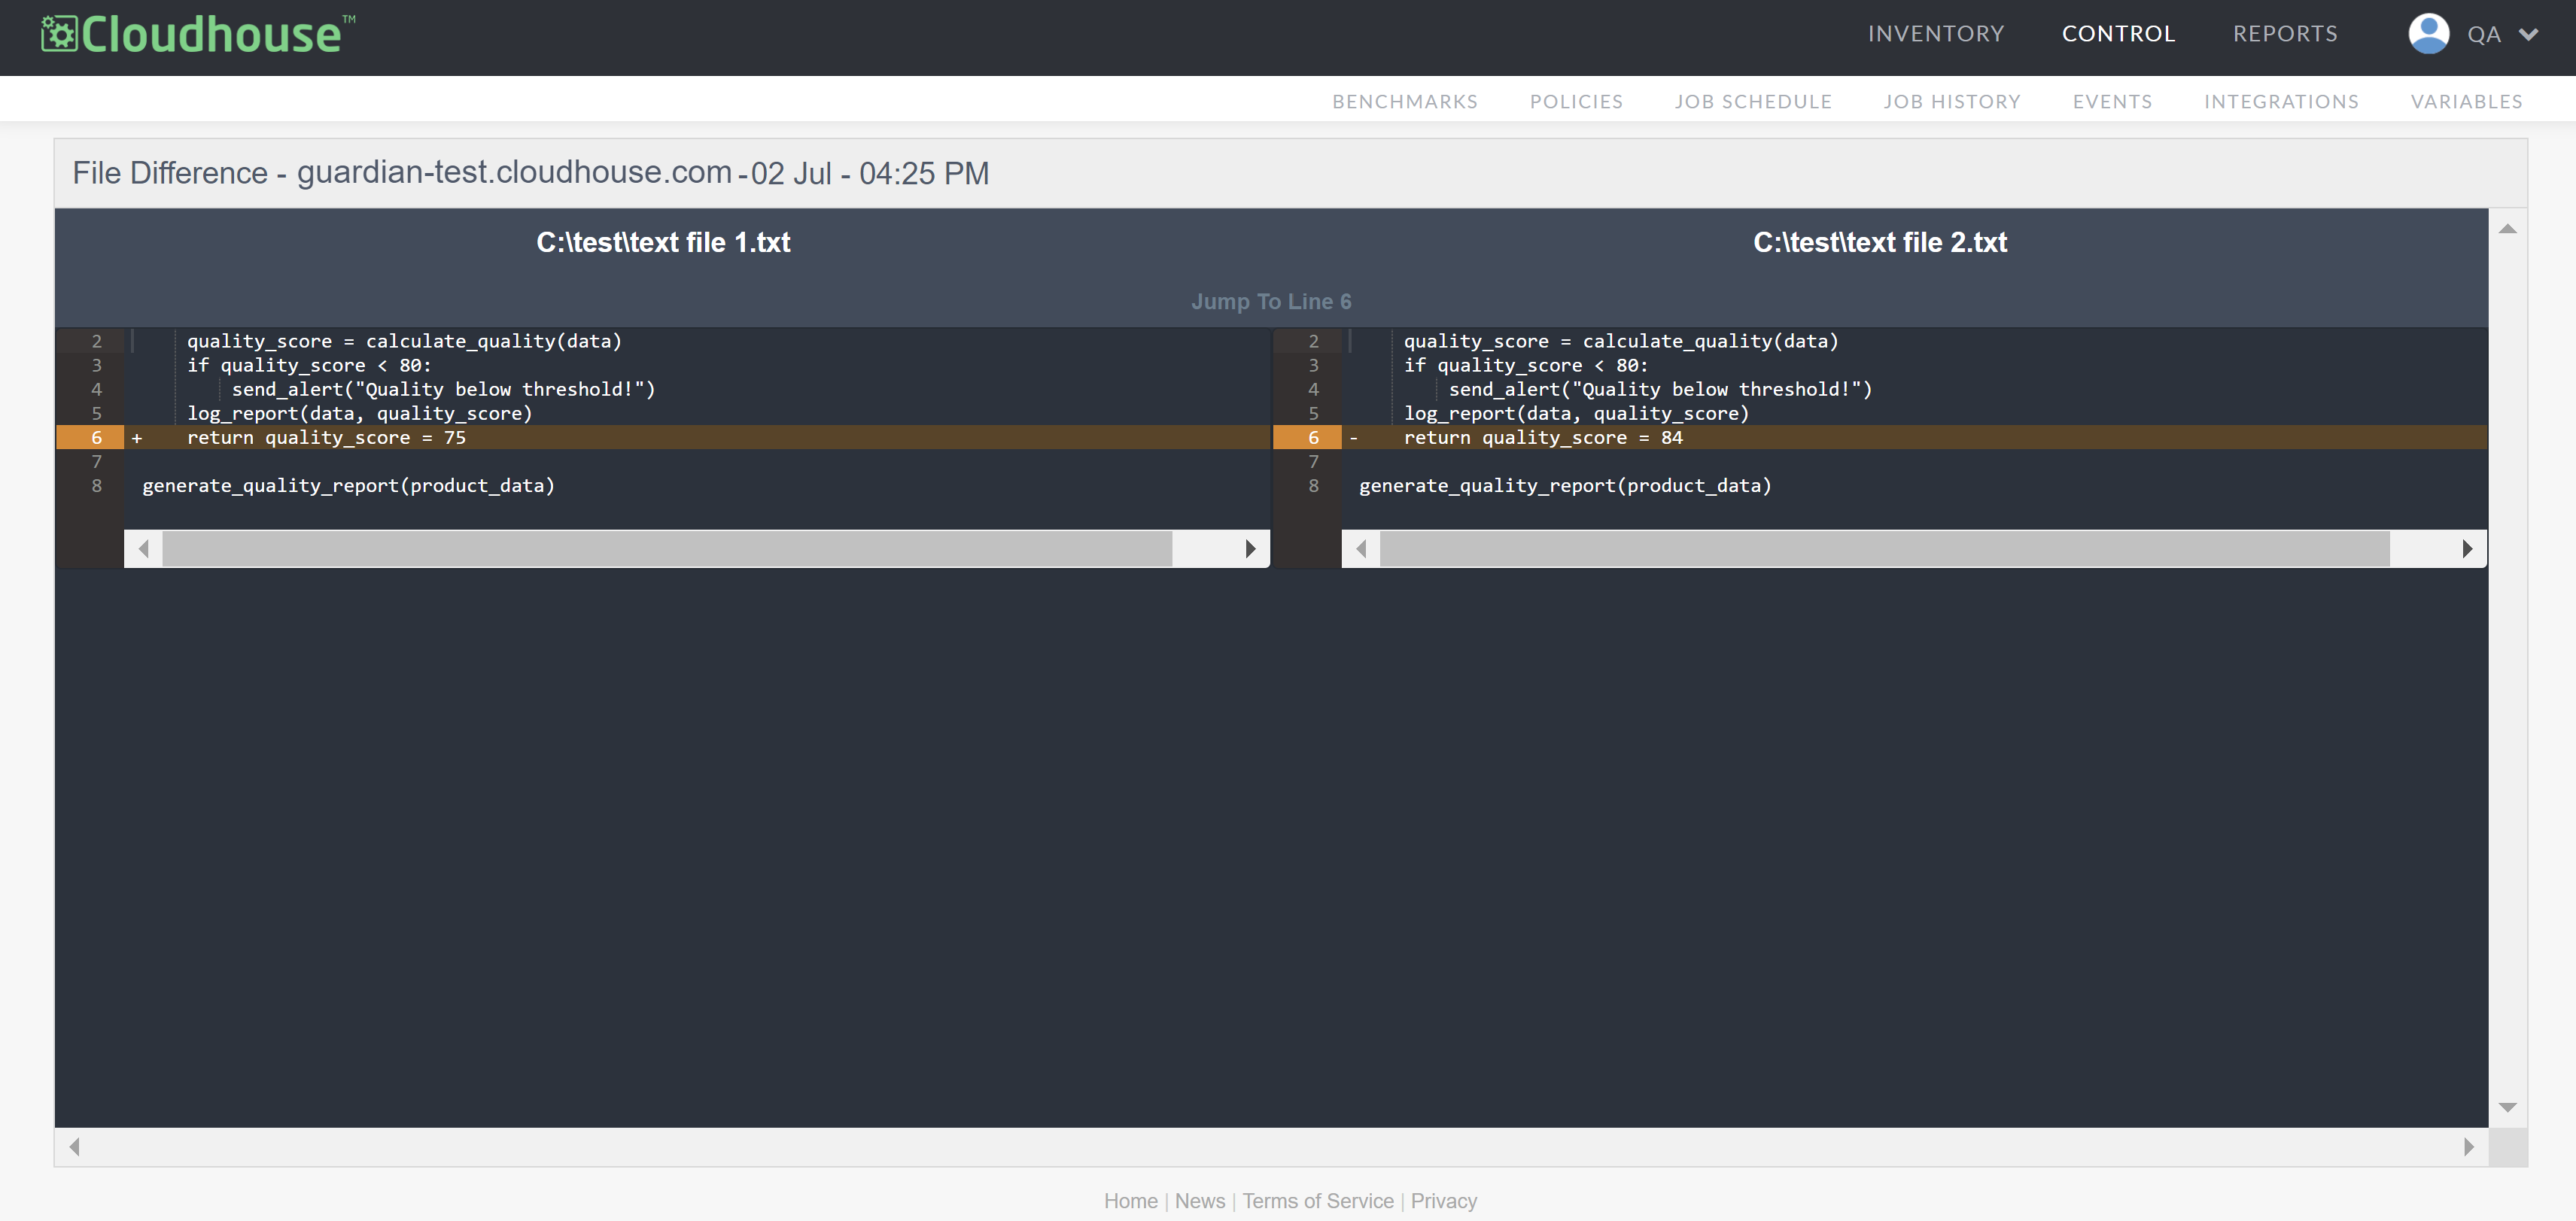2576x1221 pixels.
Task: Click 'return quality_score = 84' line
Action: tap(1543, 438)
